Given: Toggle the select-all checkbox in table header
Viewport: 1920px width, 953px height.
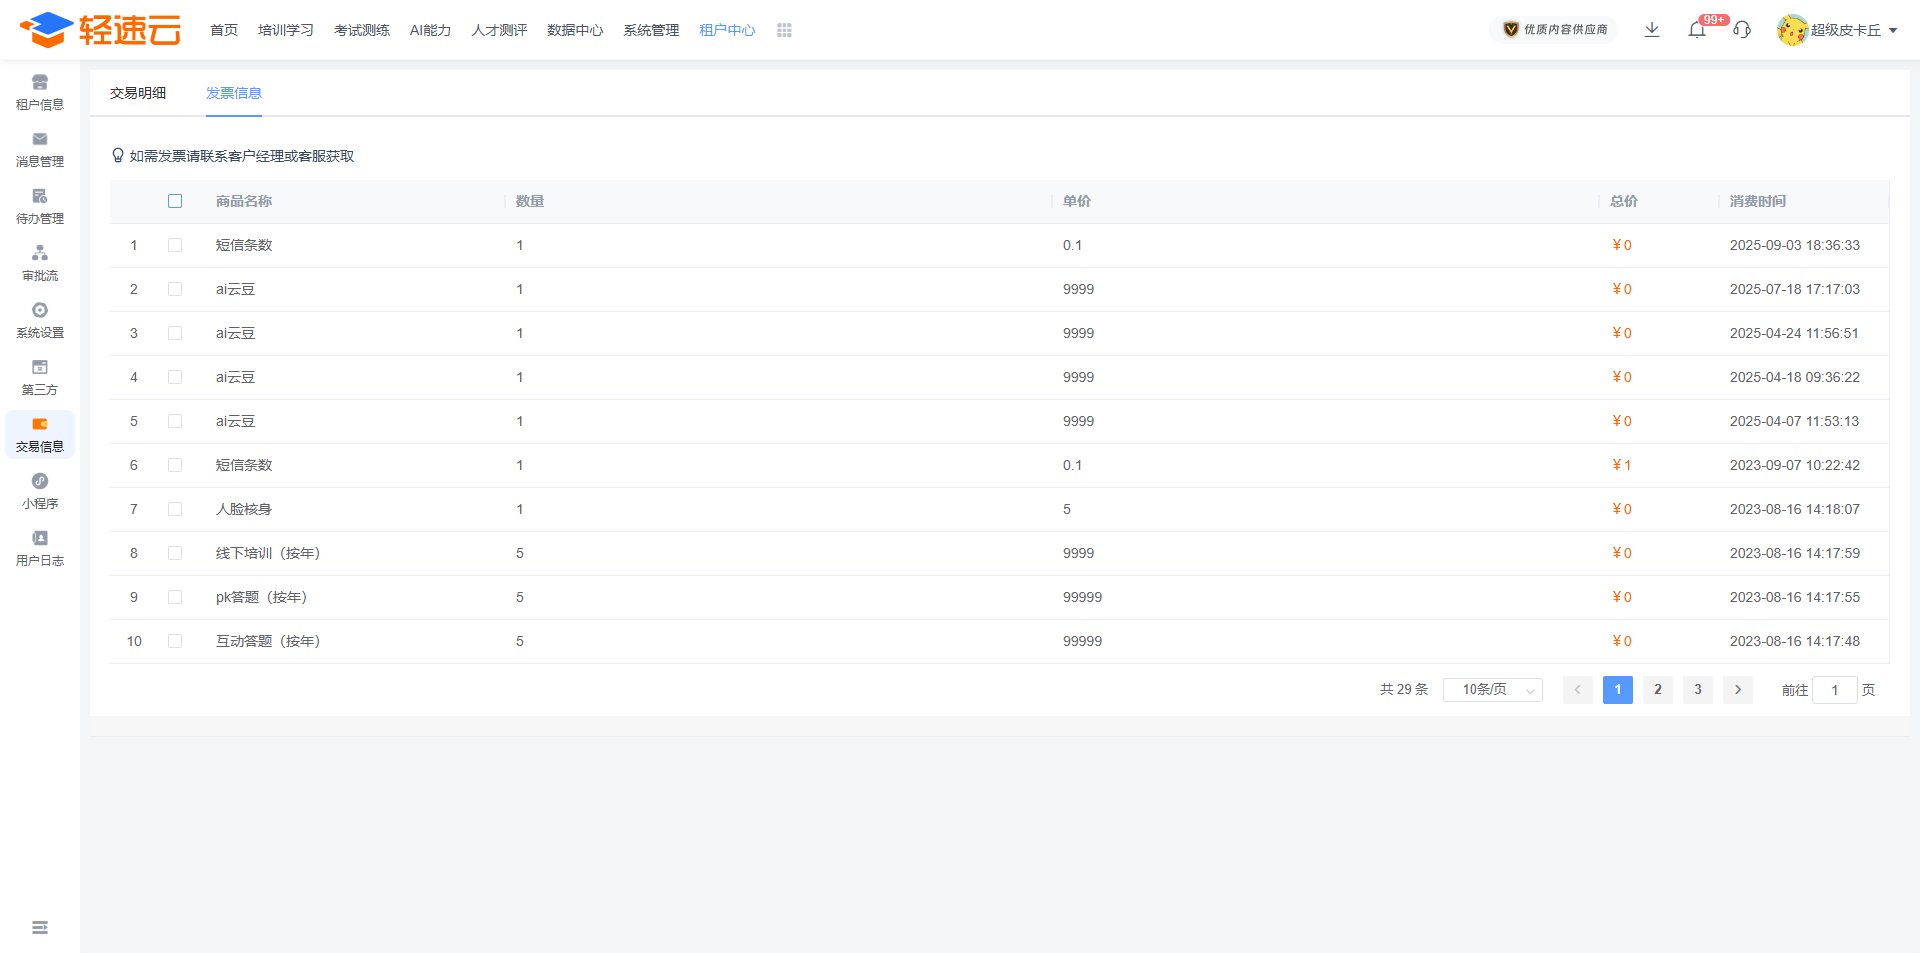Looking at the screenshot, I should [x=175, y=201].
